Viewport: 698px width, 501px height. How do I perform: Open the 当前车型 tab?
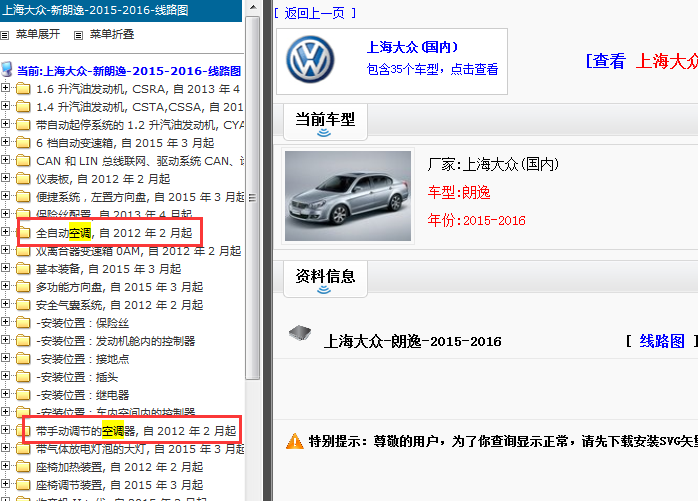325,122
